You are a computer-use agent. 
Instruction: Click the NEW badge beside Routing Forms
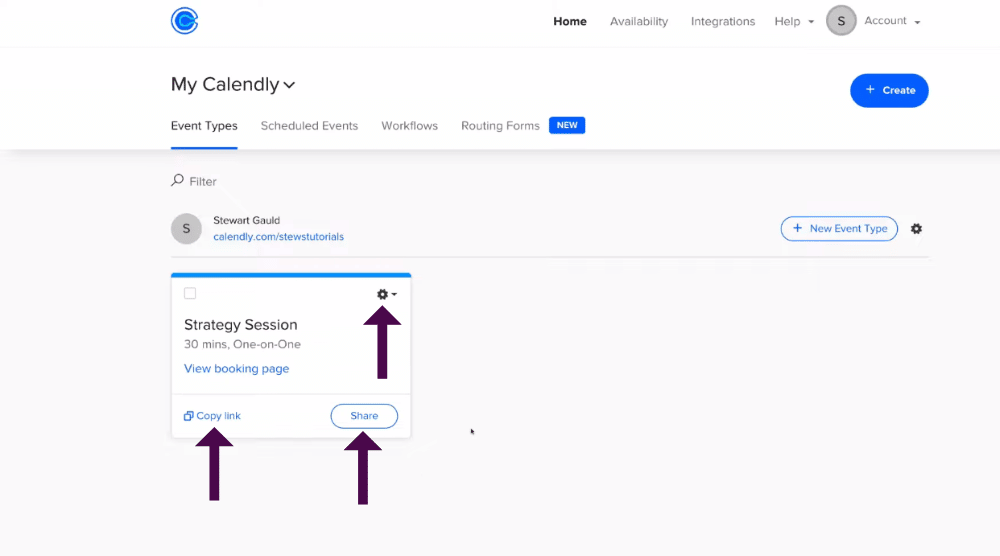pos(567,125)
